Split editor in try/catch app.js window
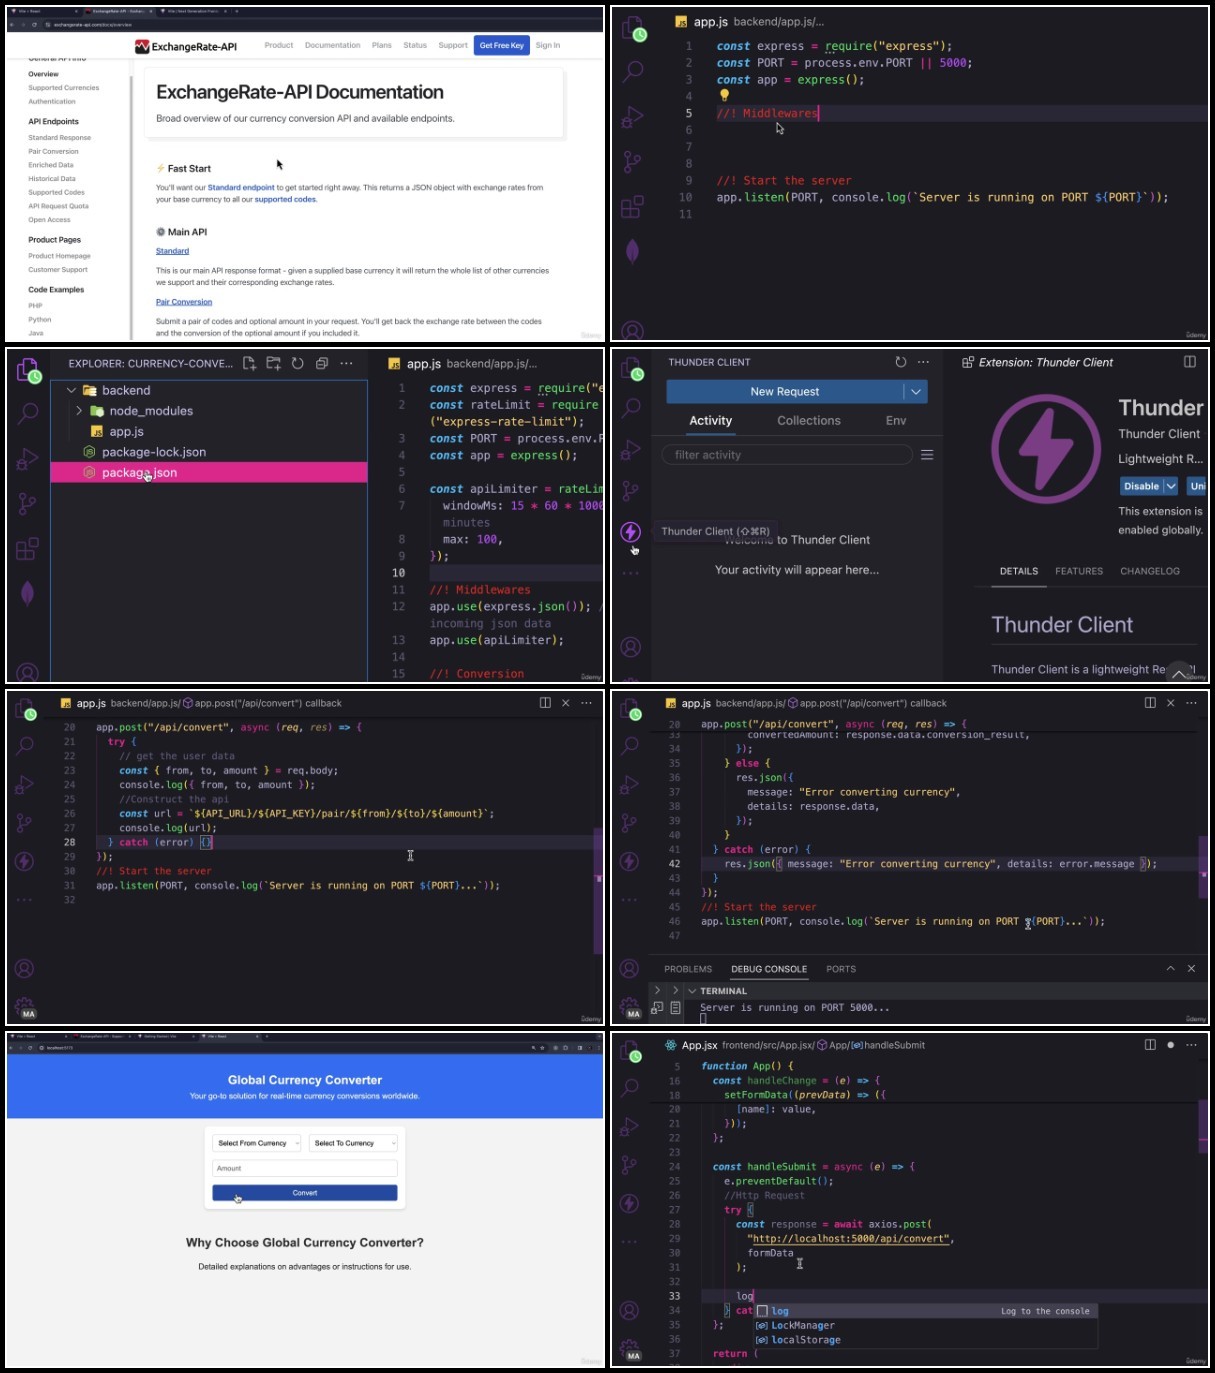 point(545,703)
